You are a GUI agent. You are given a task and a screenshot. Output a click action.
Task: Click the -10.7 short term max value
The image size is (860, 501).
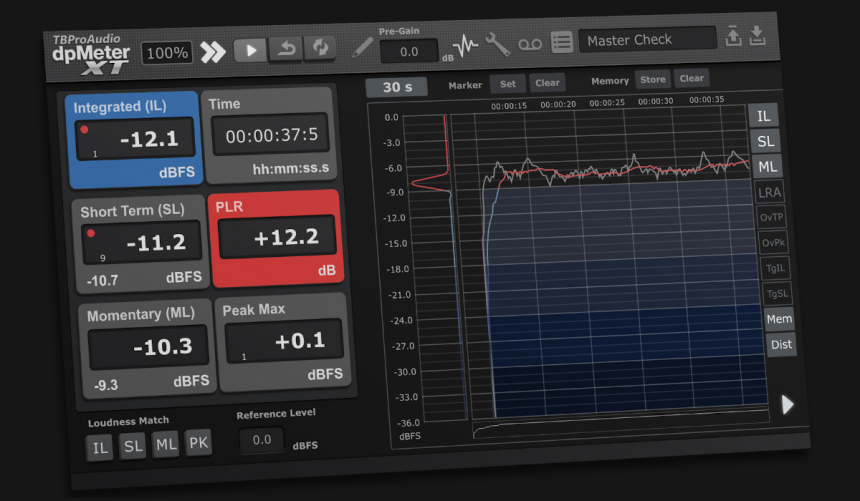click(103, 280)
